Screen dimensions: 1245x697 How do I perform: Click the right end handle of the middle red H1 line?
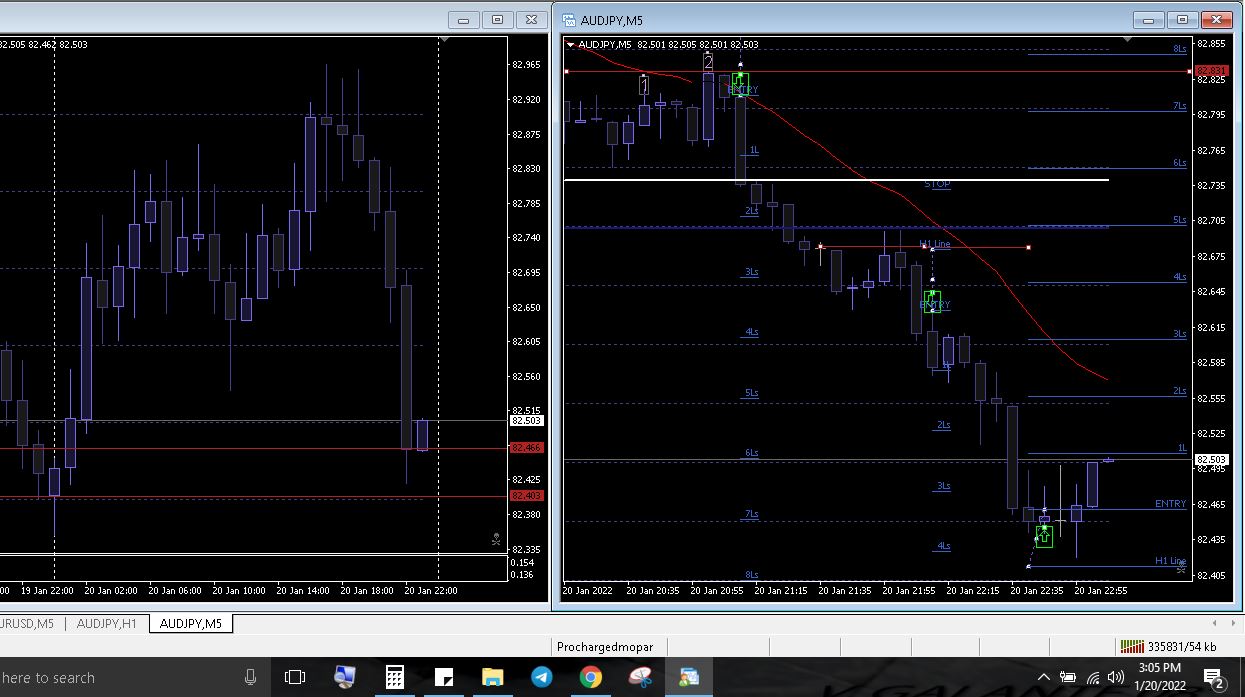1028,247
